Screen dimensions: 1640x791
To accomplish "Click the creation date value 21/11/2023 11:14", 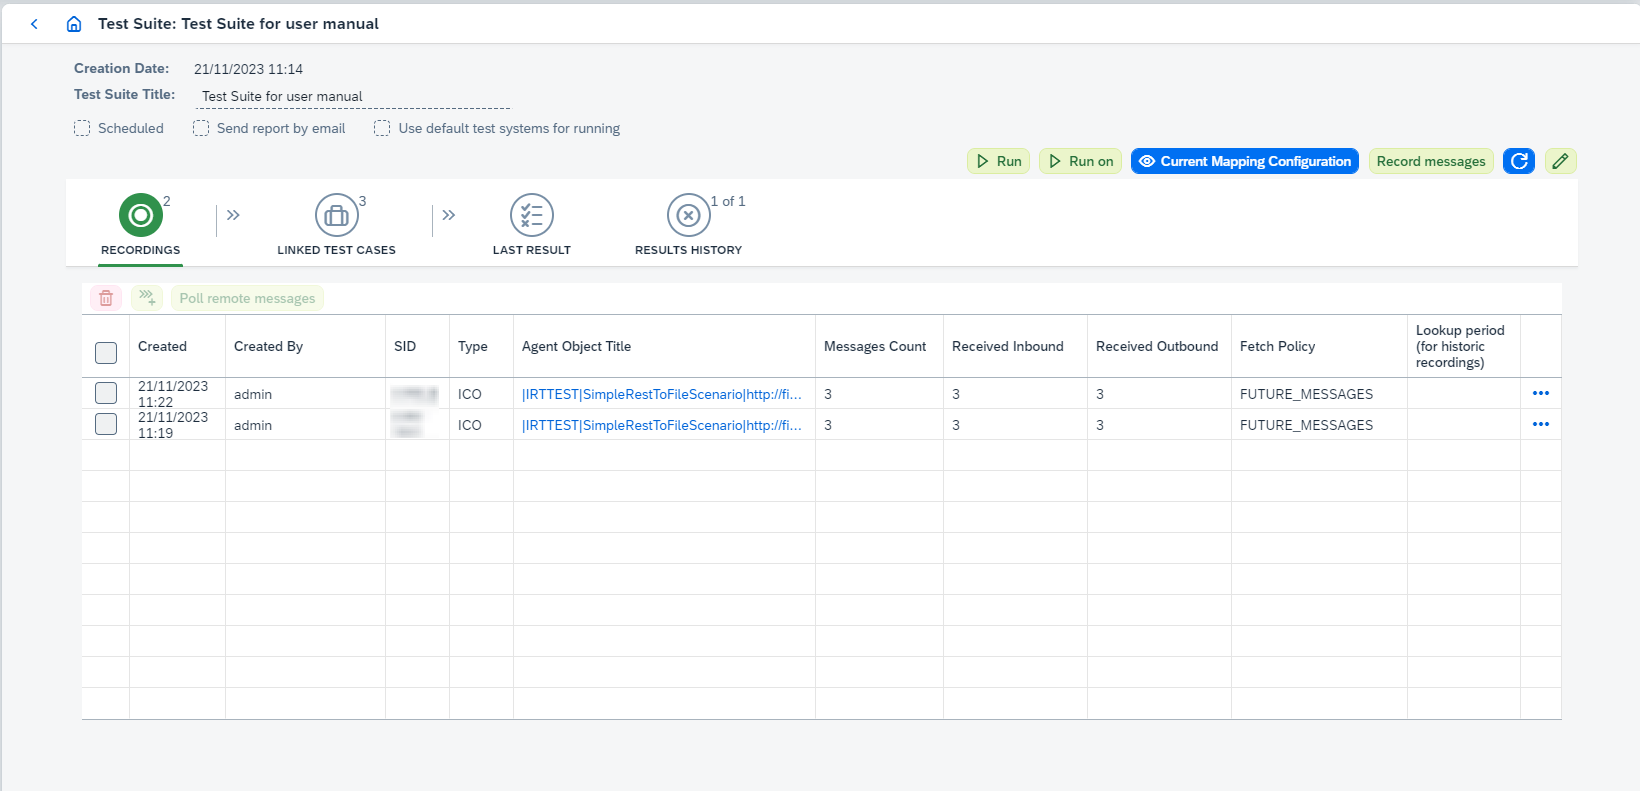I will pyautogui.click(x=248, y=69).
